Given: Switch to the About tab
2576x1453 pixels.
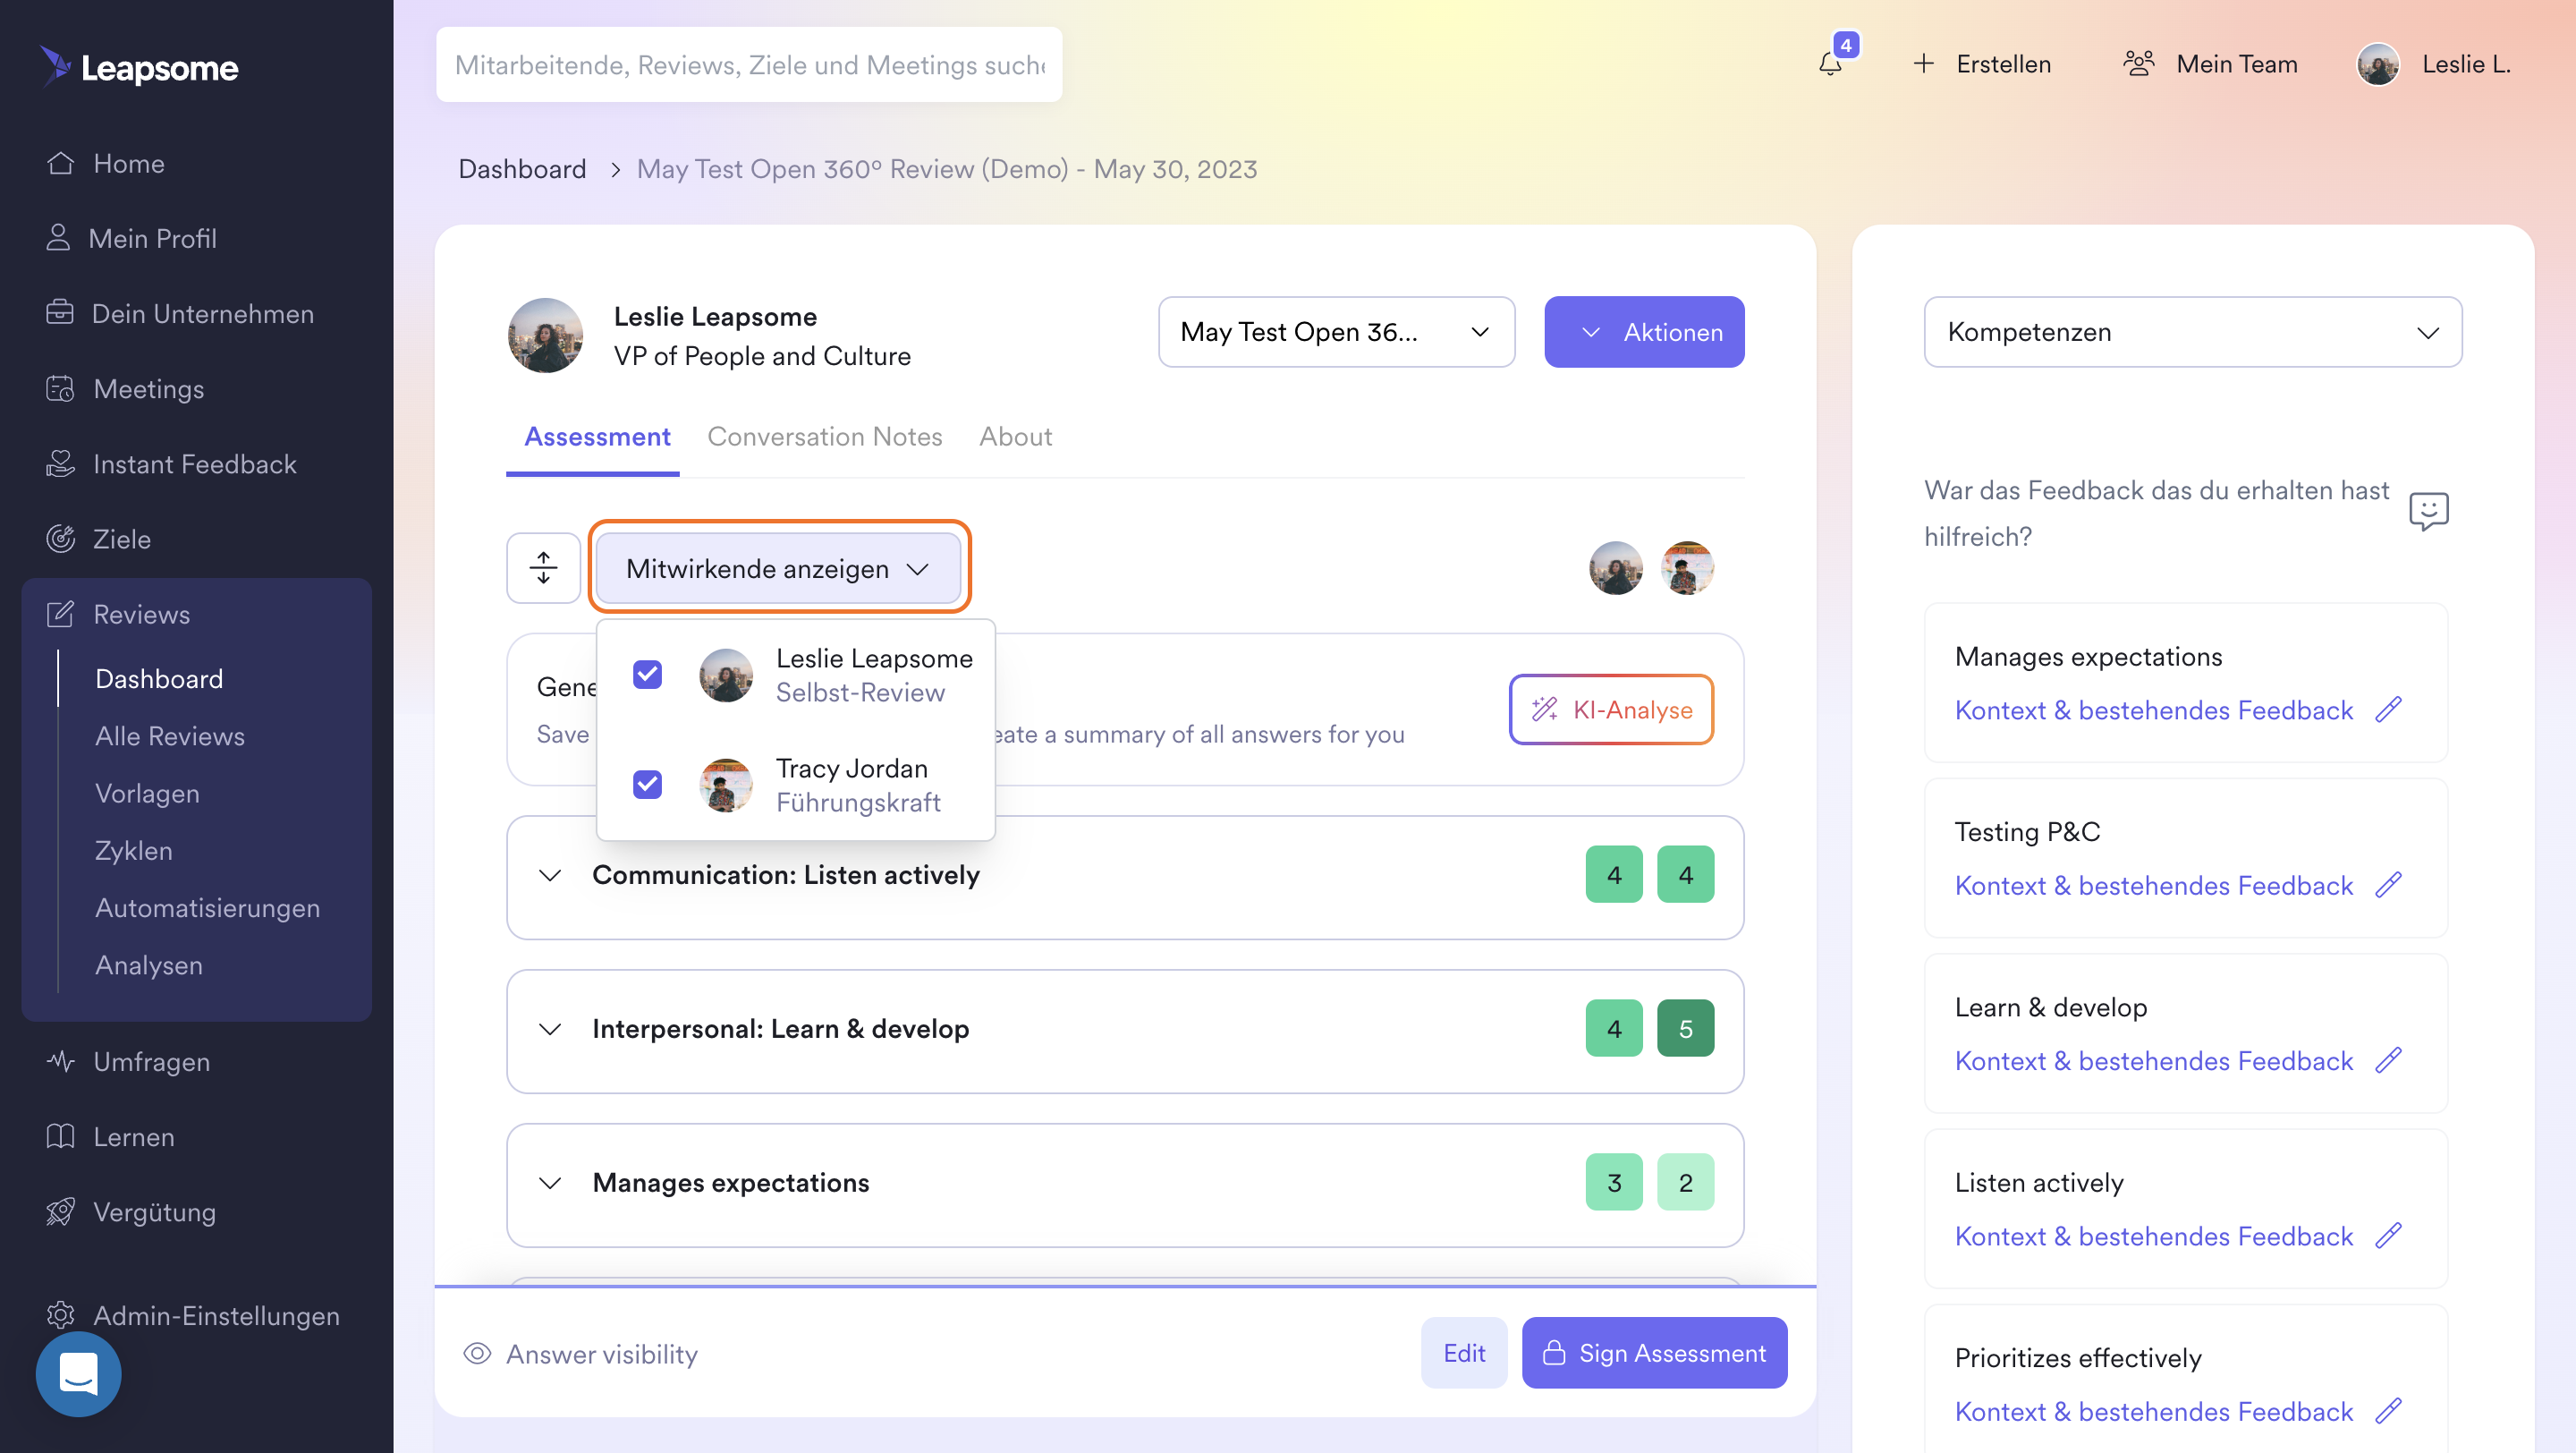Looking at the screenshot, I should (x=1015, y=436).
